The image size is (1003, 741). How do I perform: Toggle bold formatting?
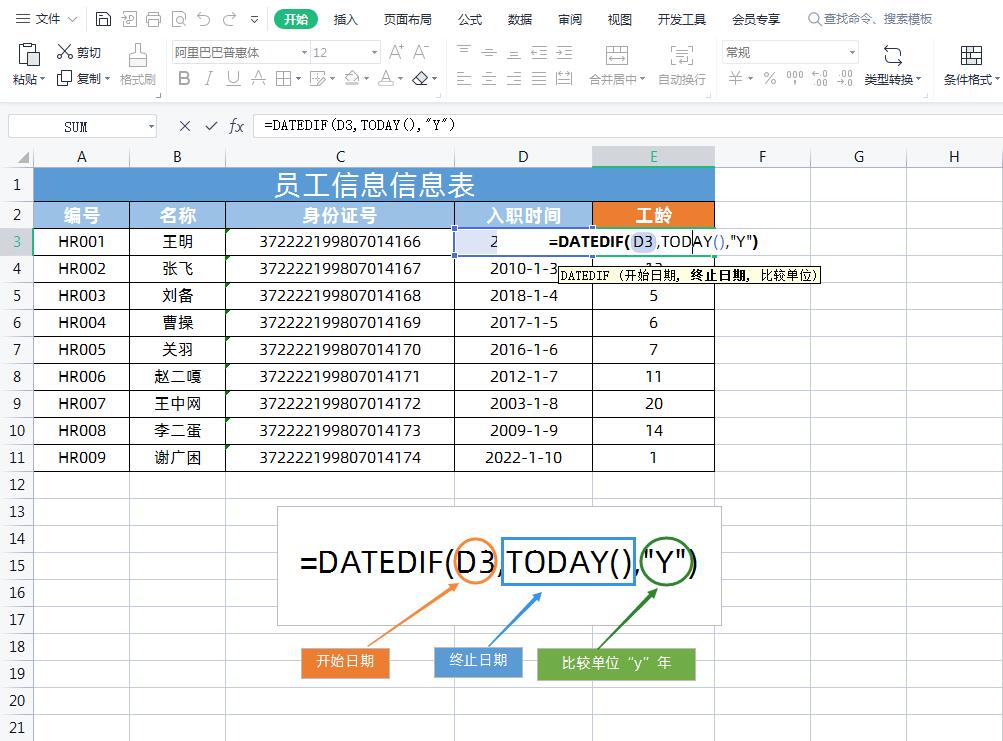[184, 77]
